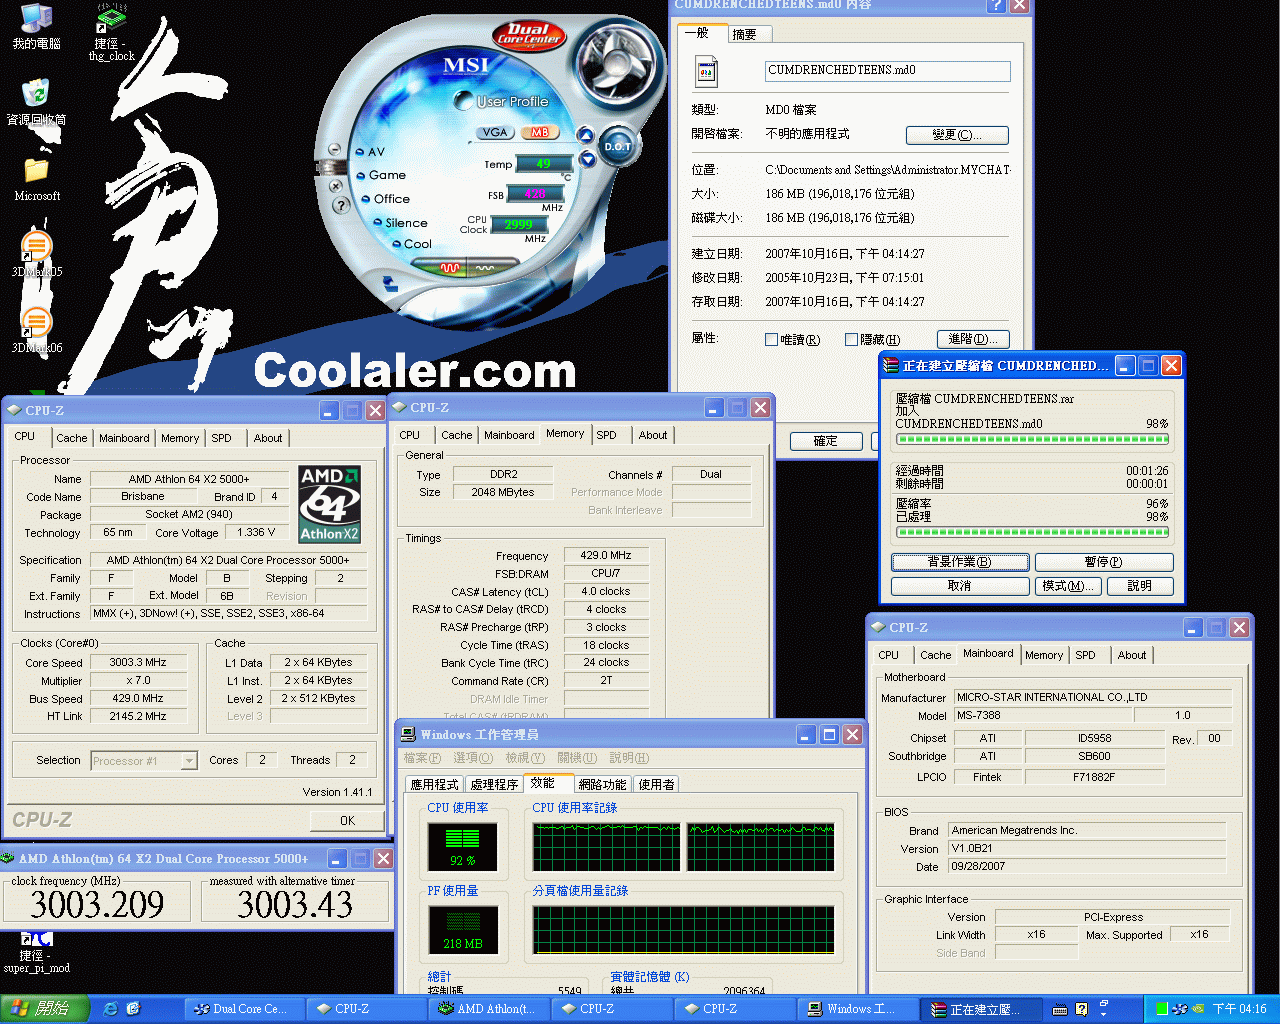Select the AV profile in Dual Core Center

click(371, 152)
